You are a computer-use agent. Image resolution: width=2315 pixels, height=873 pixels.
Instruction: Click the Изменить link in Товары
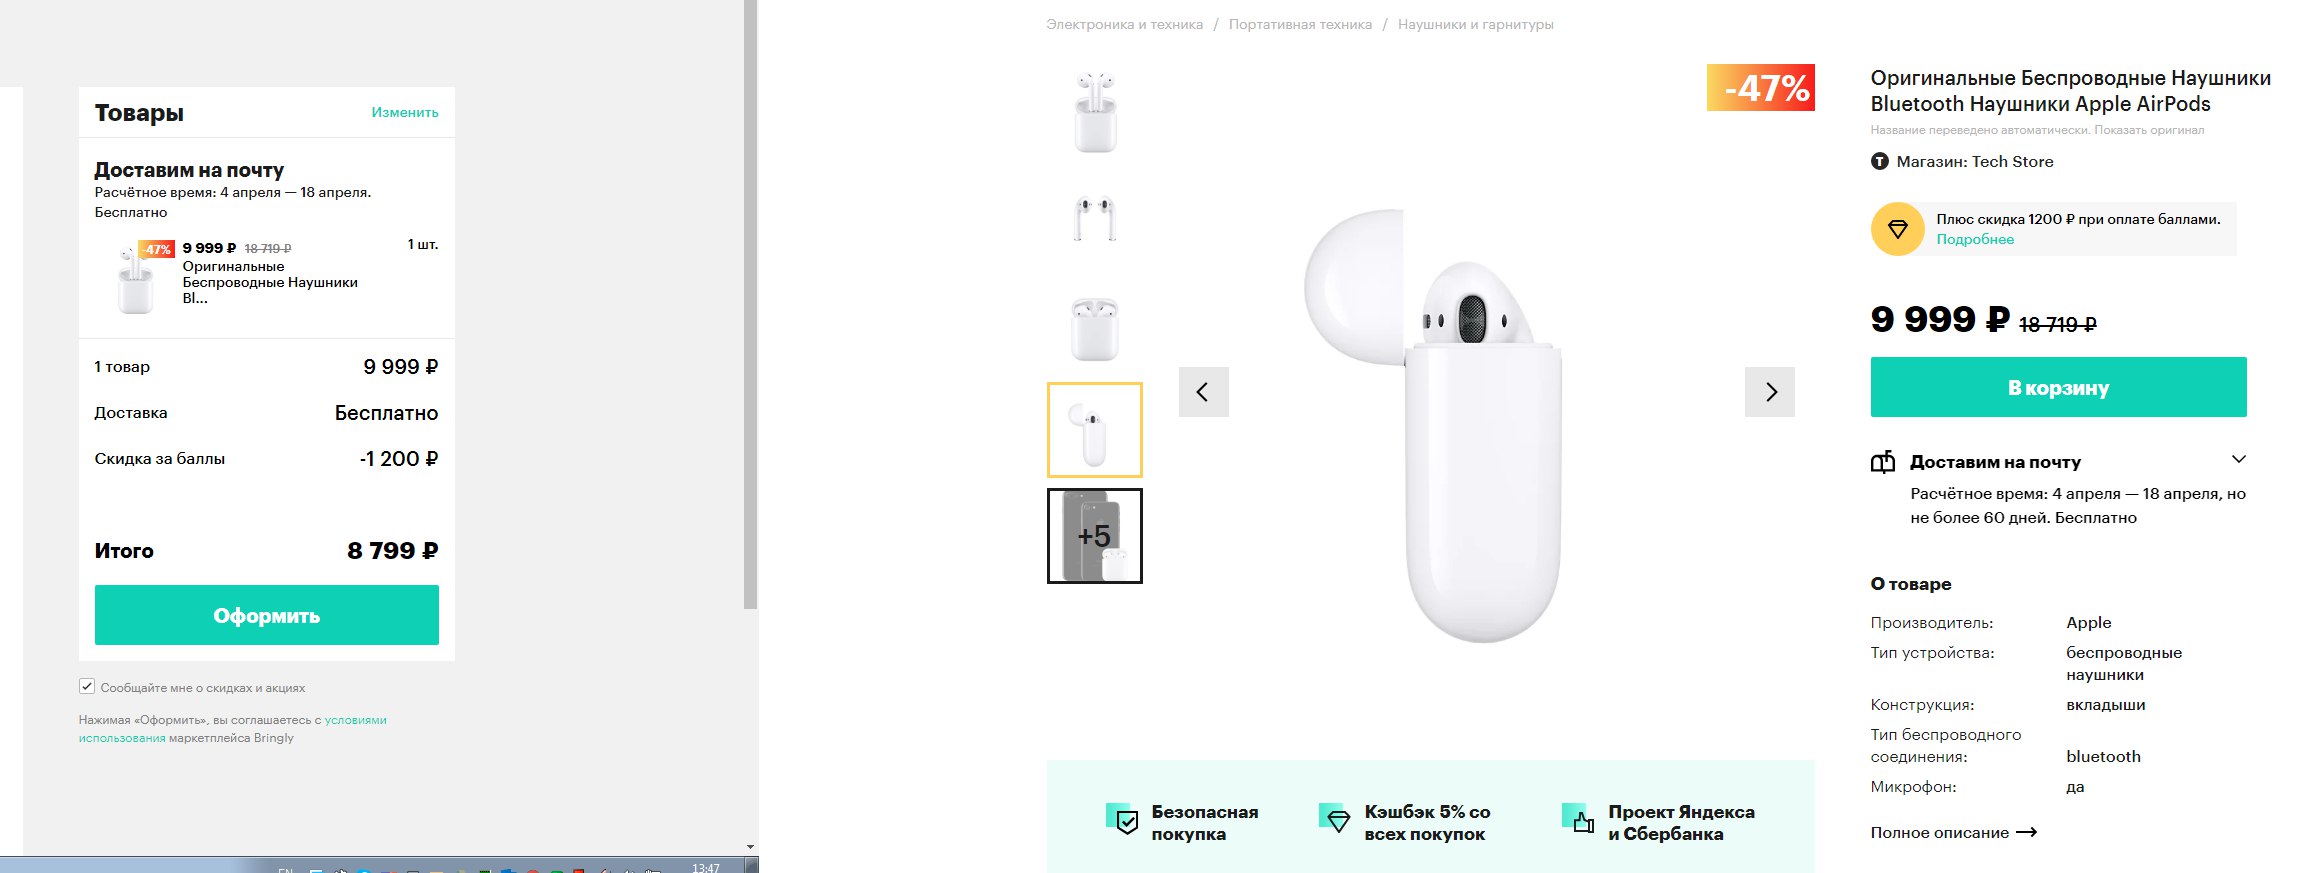tap(405, 112)
